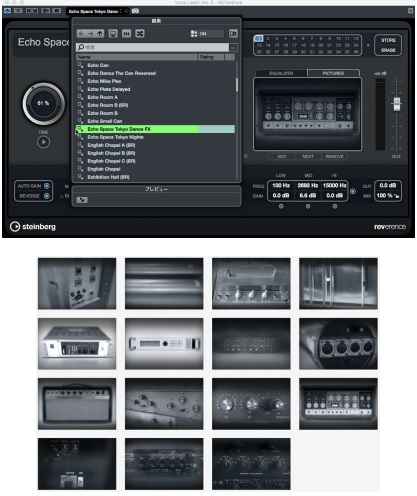Open the camera snapshot icon in header
This screenshot has height=496, width=417.
(135, 11)
